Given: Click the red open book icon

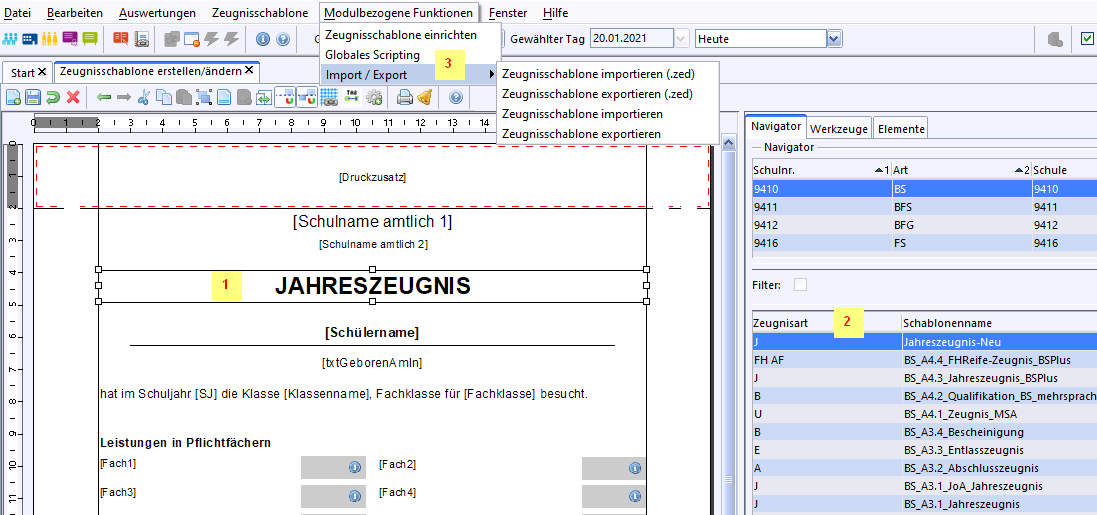Looking at the screenshot, I should [120, 39].
